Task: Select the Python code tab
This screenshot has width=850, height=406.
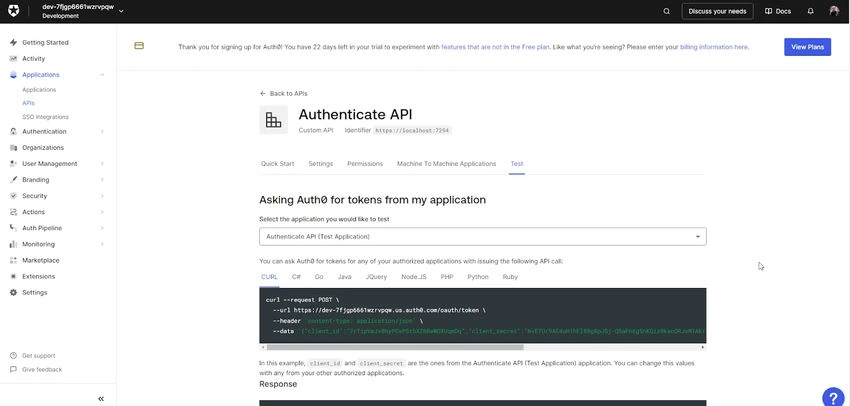Action: [478, 277]
